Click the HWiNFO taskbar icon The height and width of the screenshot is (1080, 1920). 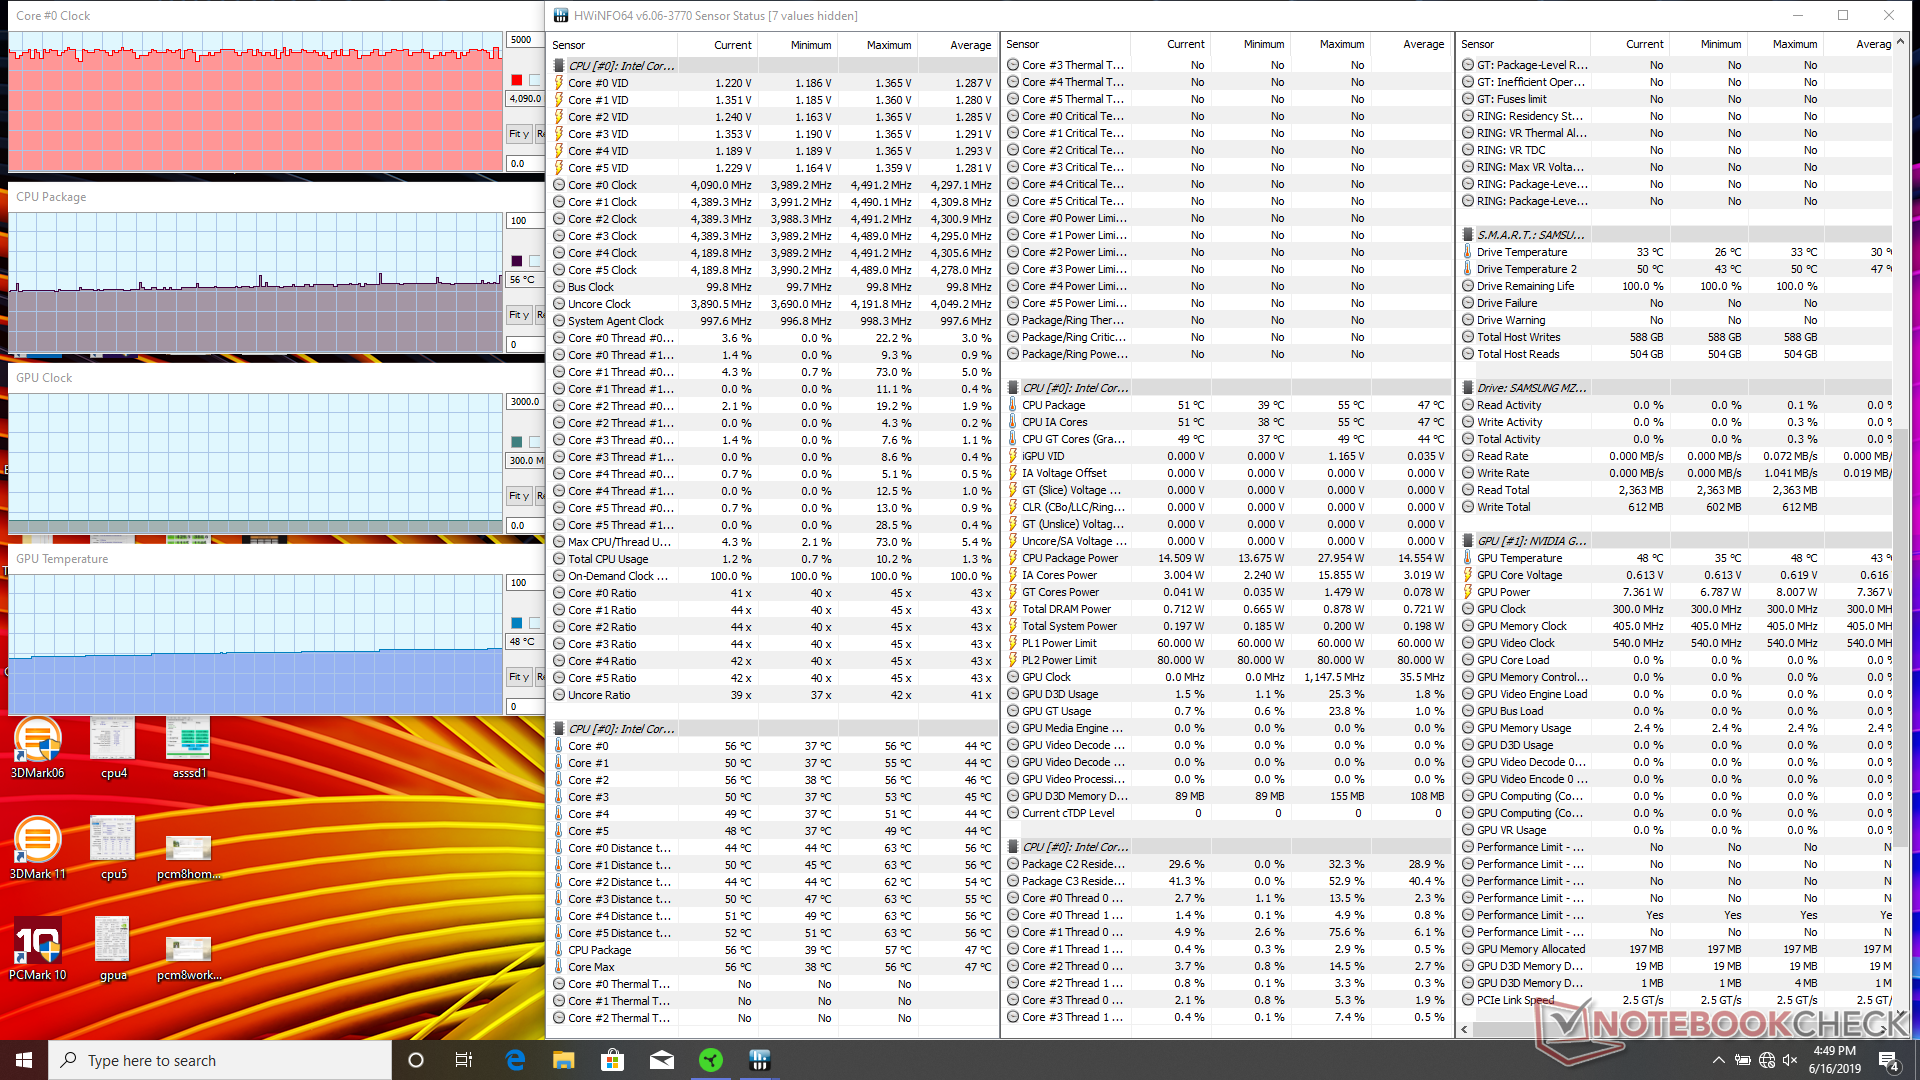[x=759, y=1060]
